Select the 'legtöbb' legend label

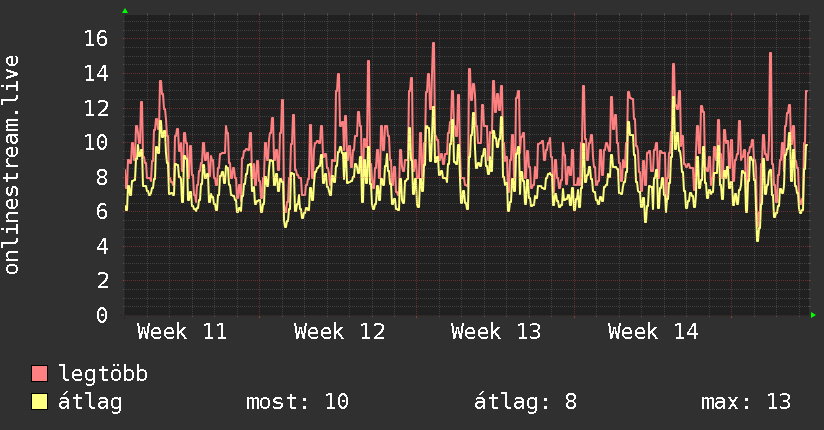pyautogui.click(x=103, y=374)
